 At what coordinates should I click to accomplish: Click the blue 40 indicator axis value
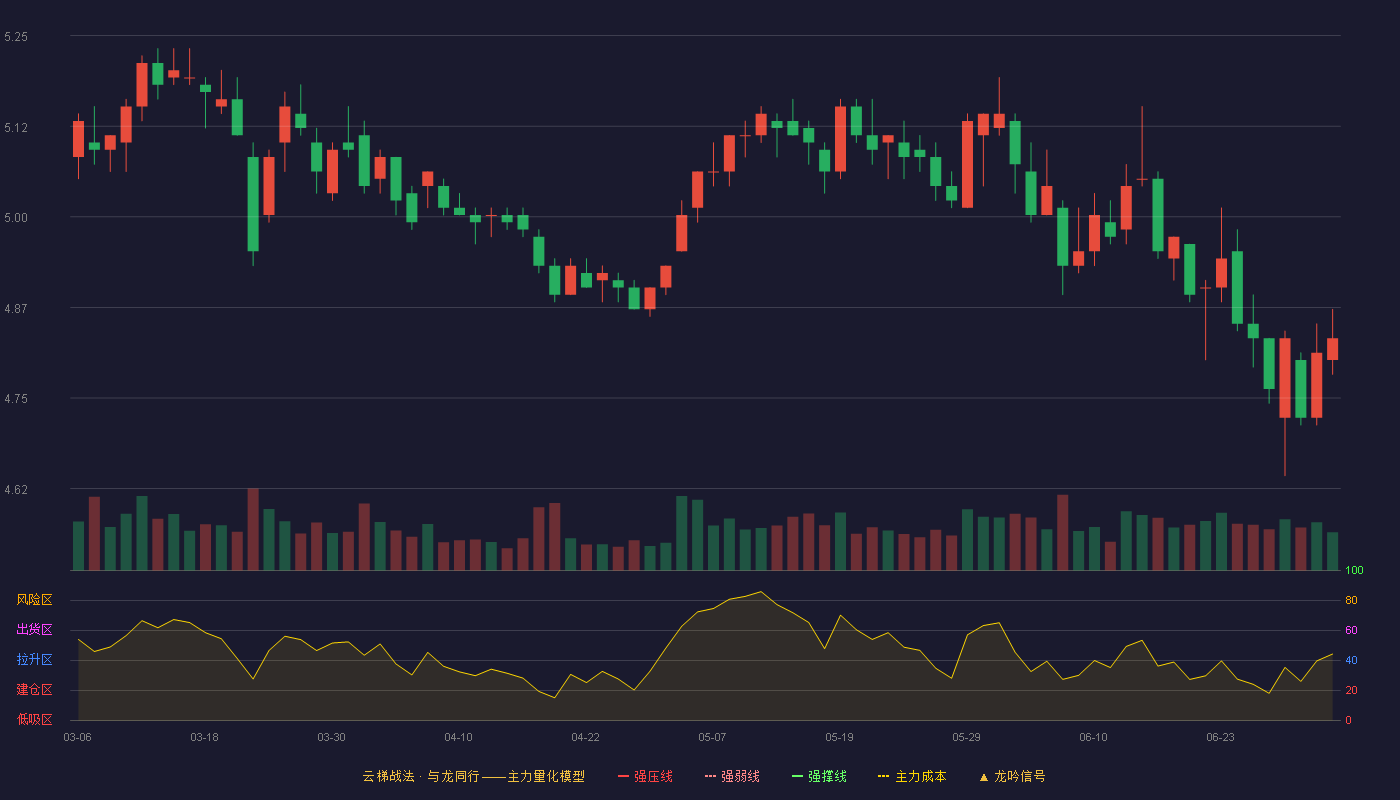(x=1351, y=660)
